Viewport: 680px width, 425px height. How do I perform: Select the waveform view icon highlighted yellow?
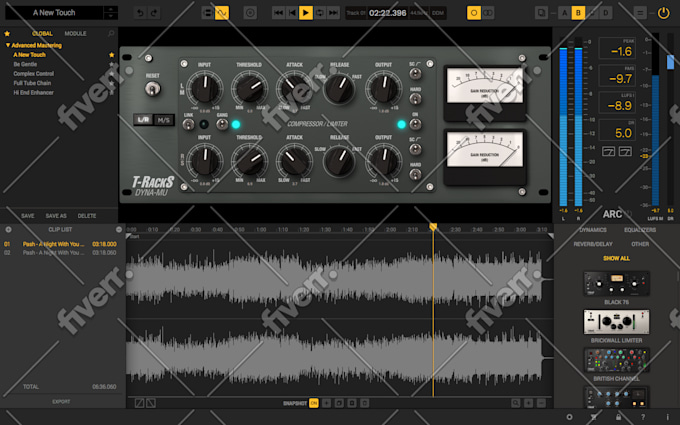222,13
